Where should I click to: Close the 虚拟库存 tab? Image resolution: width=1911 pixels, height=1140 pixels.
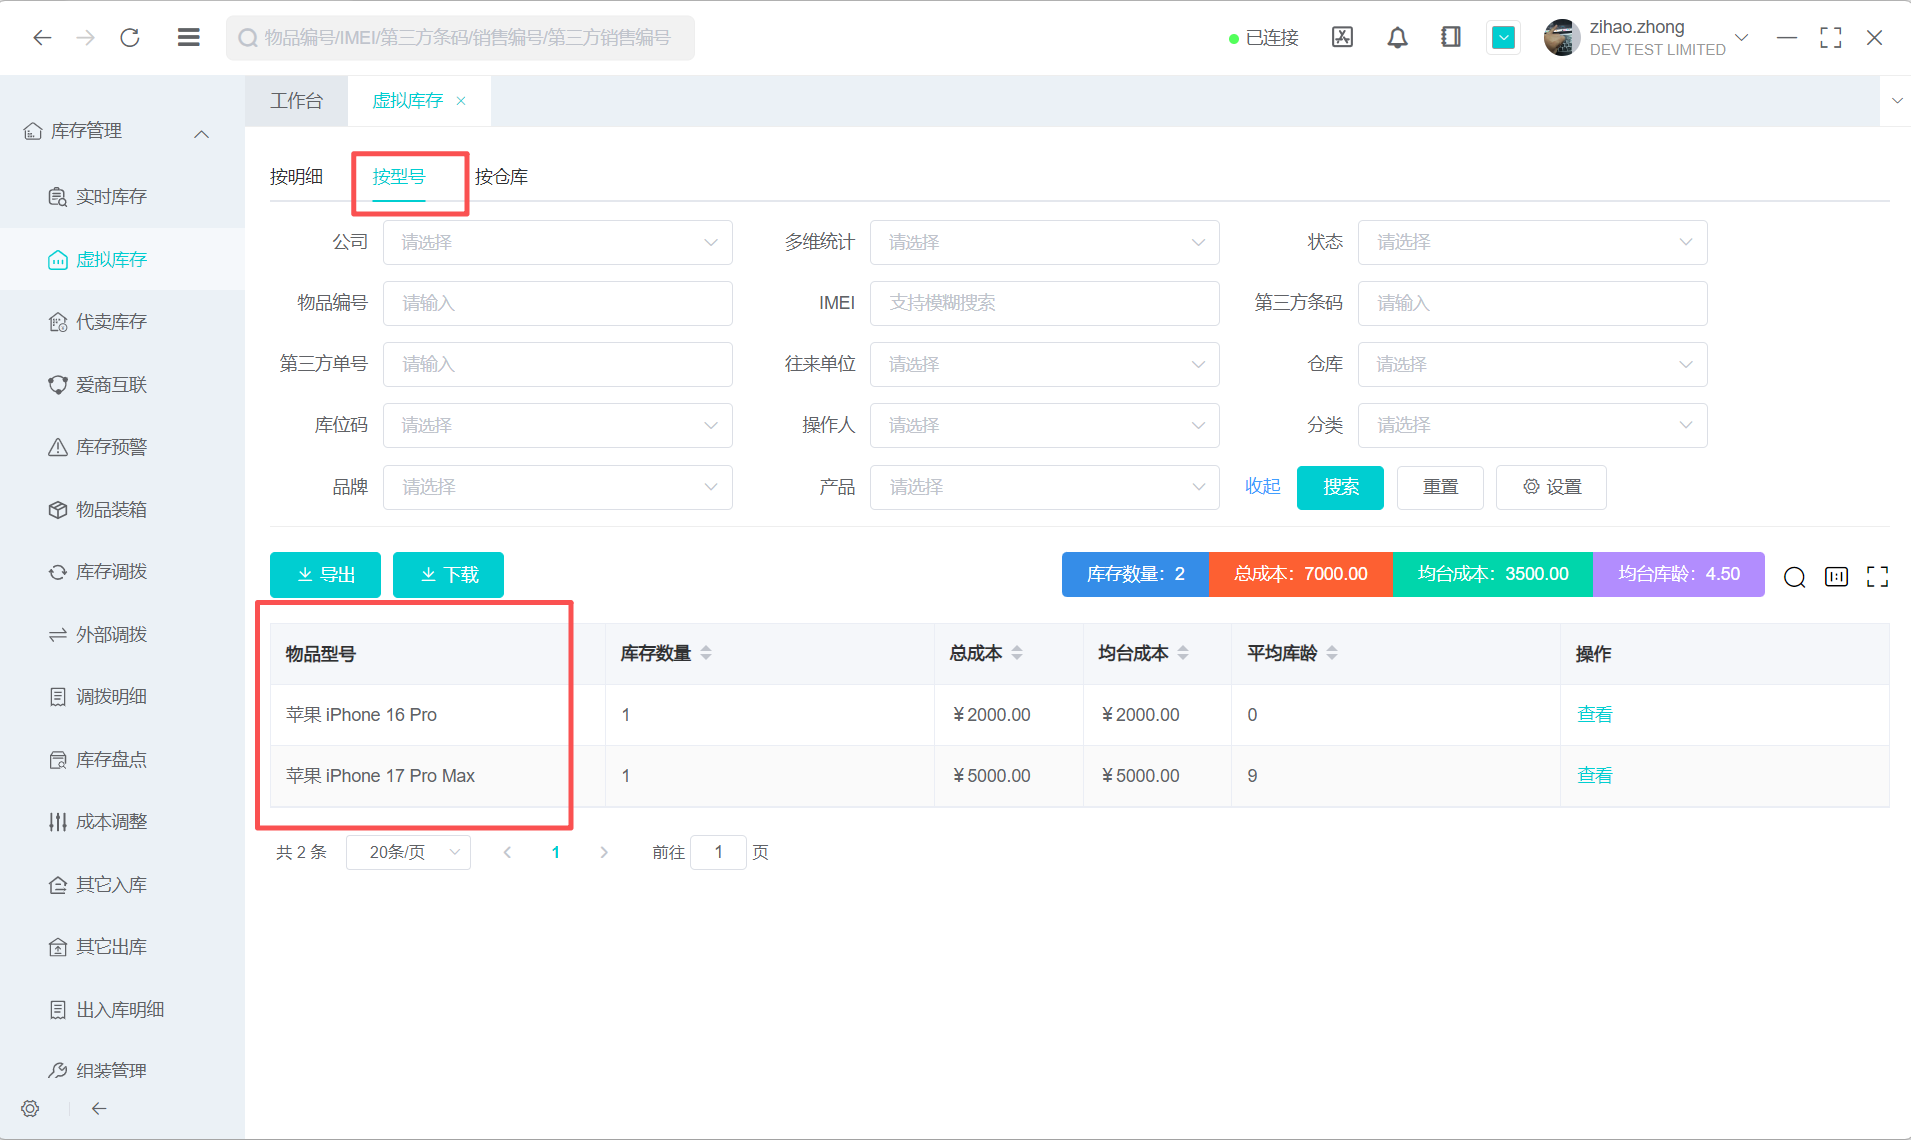[x=461, y=101]
